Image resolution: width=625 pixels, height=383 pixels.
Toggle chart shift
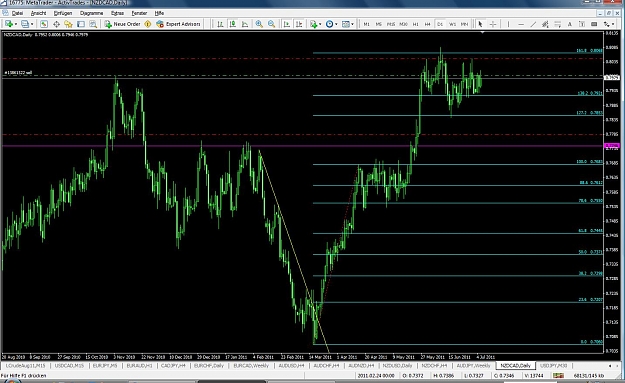(299, 24)
